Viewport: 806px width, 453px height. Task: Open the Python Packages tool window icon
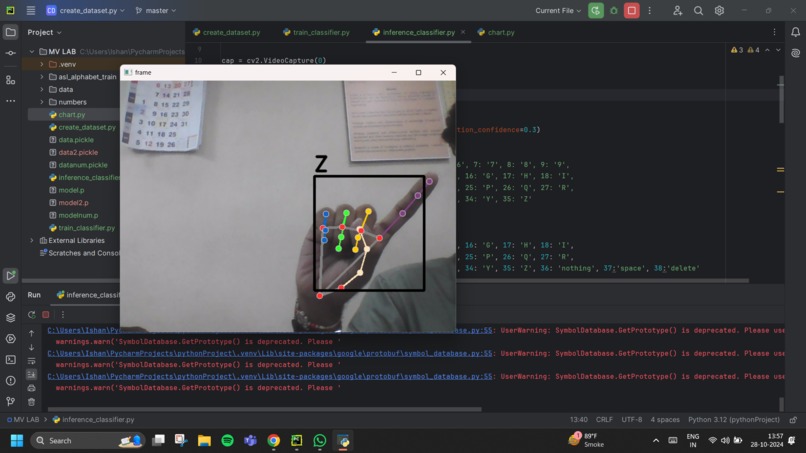pyautogui.click(x=10, y=297)
